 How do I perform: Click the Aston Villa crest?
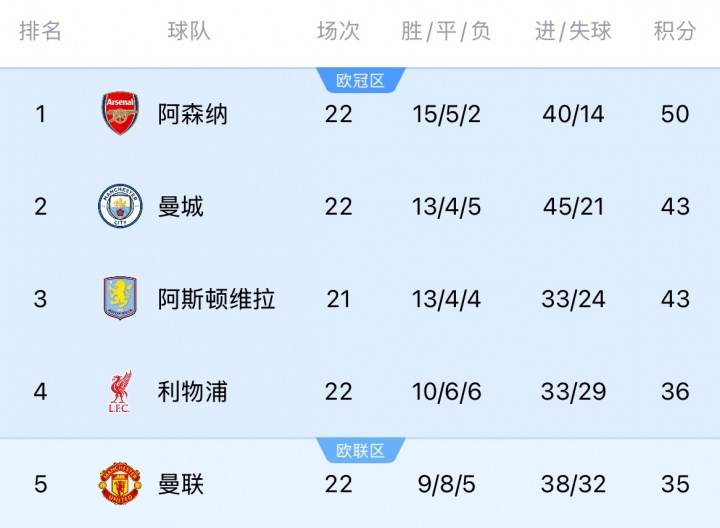pos(121,299)
